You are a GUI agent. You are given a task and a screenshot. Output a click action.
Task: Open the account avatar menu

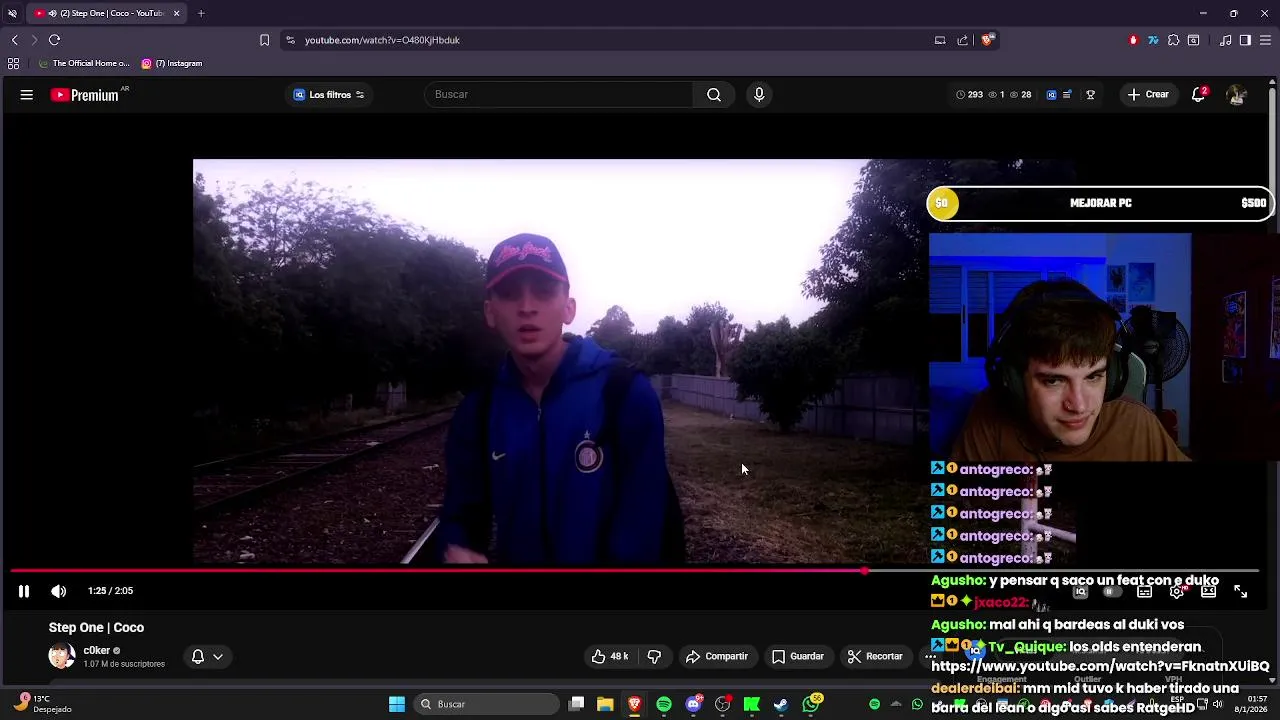coord(1237,95)
